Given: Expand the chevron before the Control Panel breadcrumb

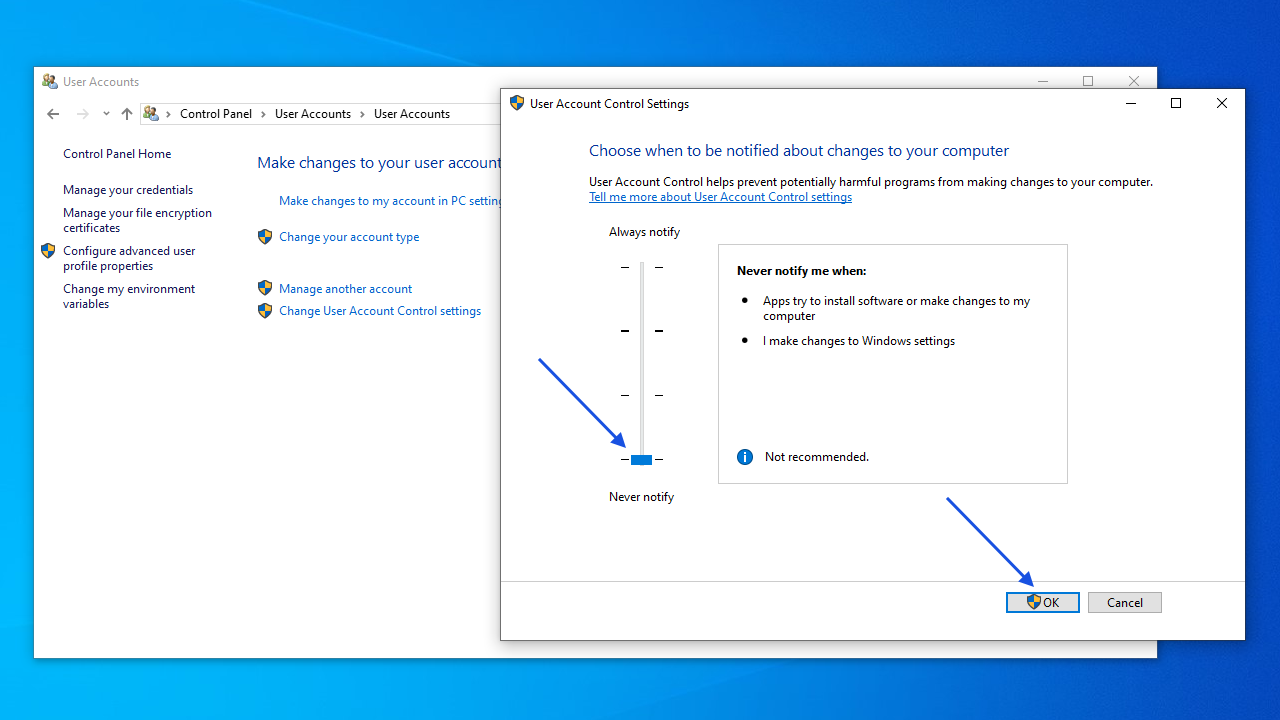Looking at the screenshot, I should (169, 114).
